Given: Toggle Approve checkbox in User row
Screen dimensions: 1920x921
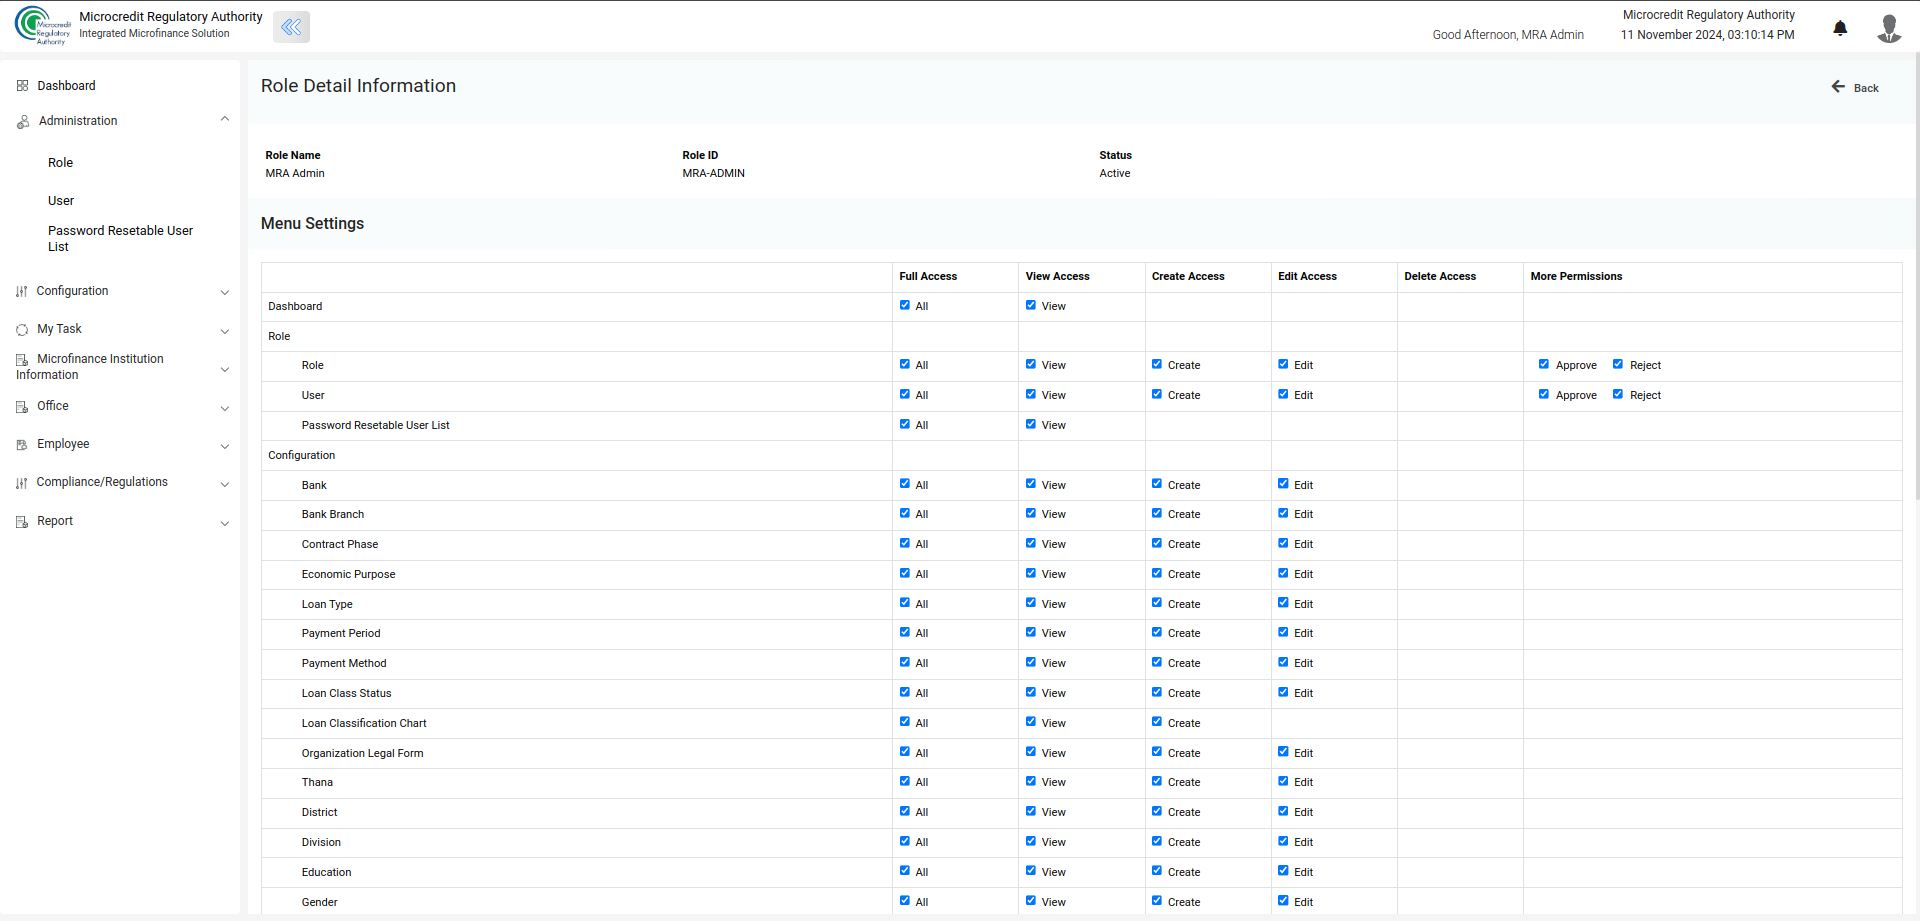Looking at the screenshot, I should [1544, 394].
